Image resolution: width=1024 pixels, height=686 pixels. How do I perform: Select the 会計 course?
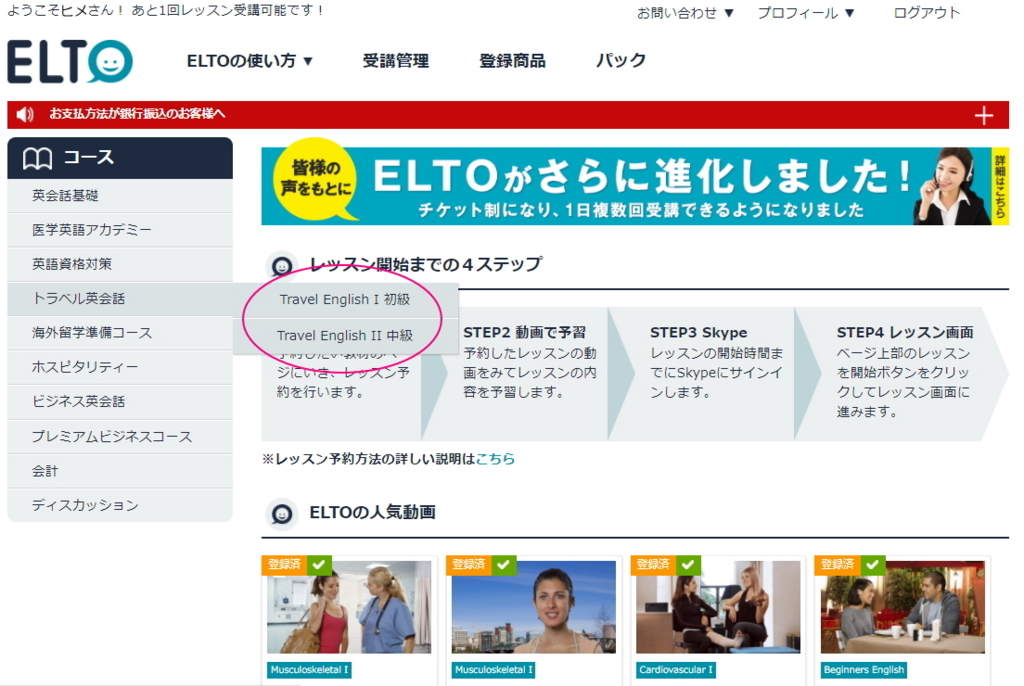pos(120,471)
